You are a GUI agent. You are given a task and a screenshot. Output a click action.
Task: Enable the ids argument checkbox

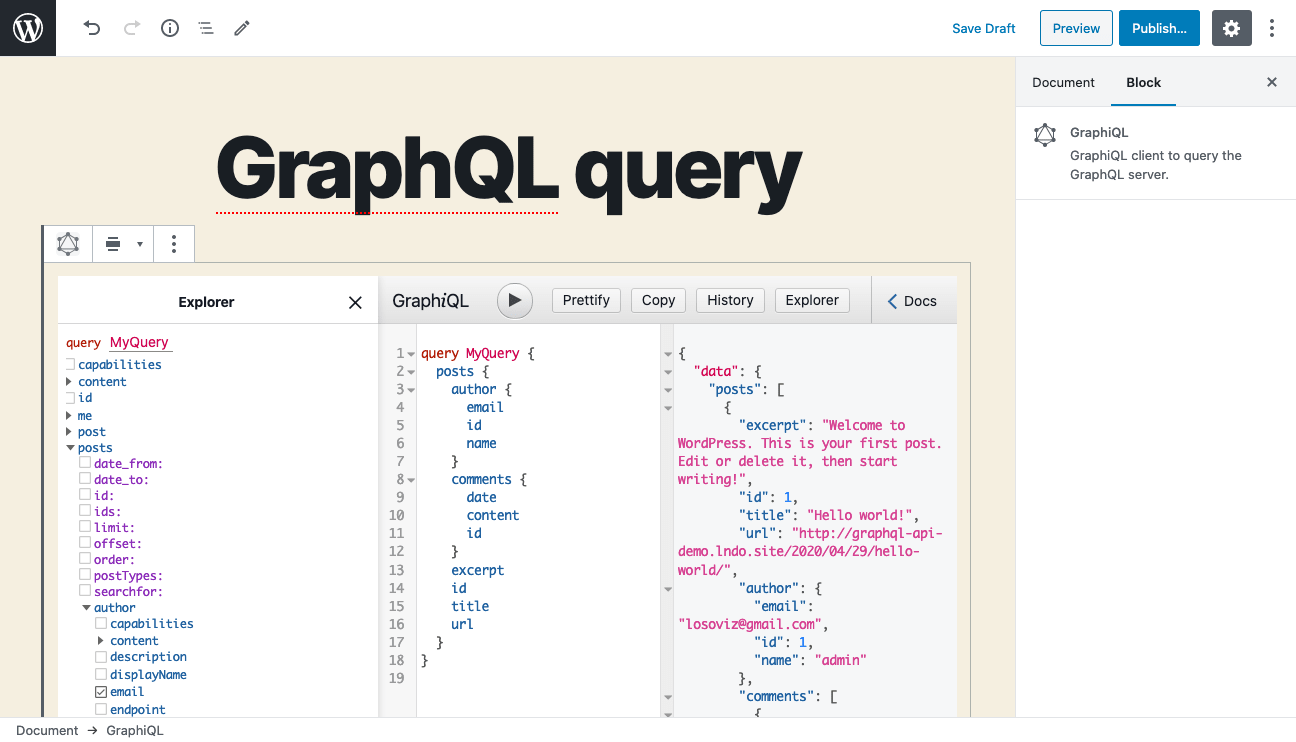point(85,511)
